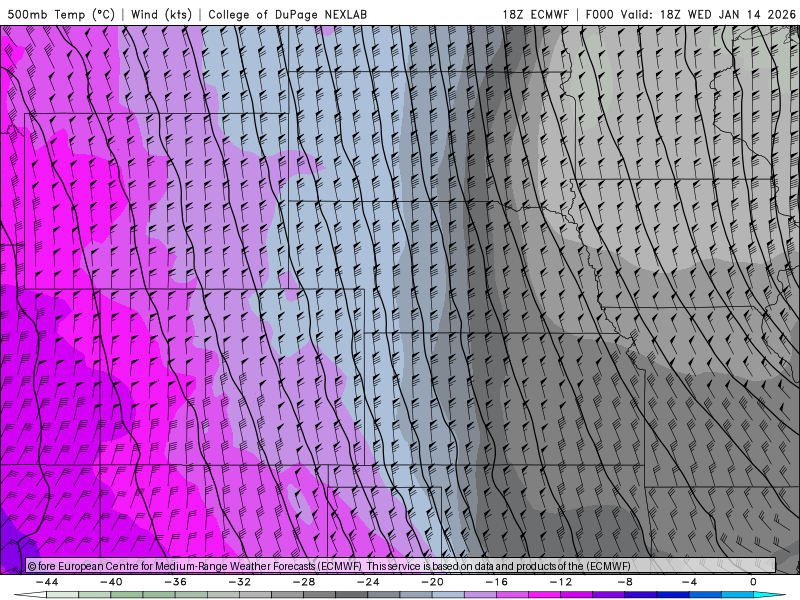This screenshot has height=600, width=800.
Task: Click the -4 colorbar label
Action: pos(689,582)
